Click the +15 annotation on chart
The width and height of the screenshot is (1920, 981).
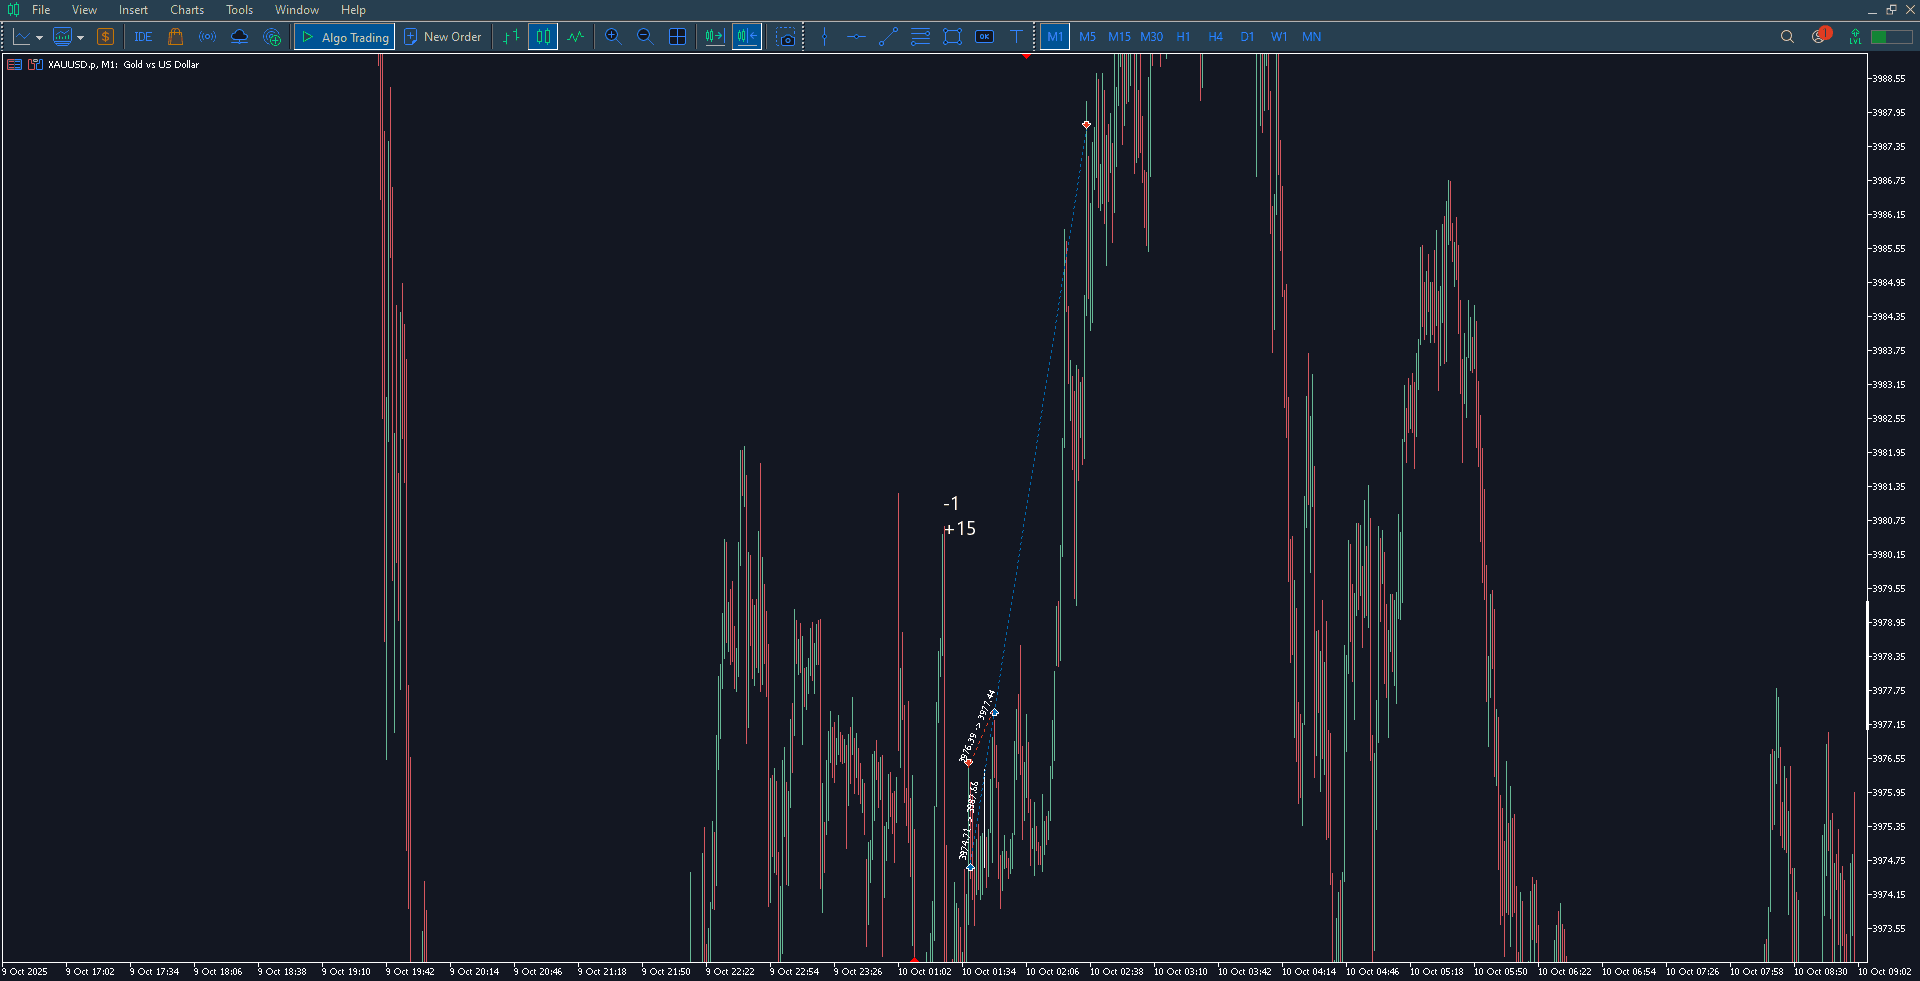(961, 529)
